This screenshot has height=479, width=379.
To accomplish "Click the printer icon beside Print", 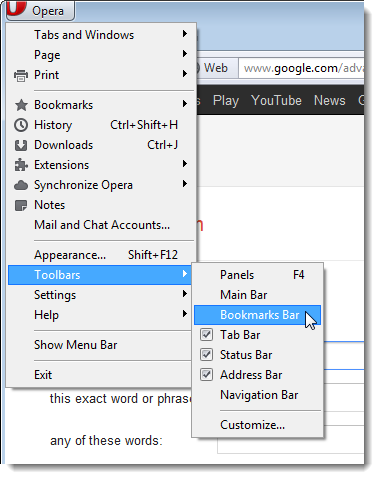I will [x=21, y=75].
